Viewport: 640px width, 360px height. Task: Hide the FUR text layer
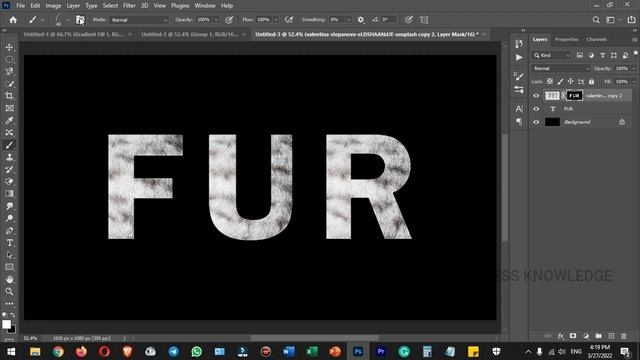tap(536, 109)
